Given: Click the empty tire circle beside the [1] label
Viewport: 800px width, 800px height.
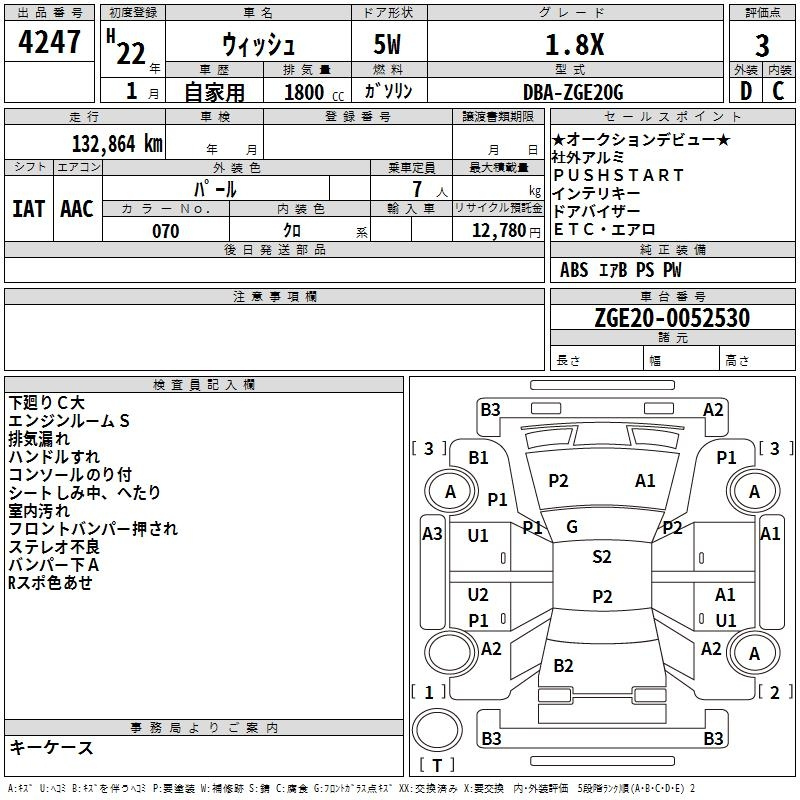Looking at the screenshot, I should [x=451, y=653].
